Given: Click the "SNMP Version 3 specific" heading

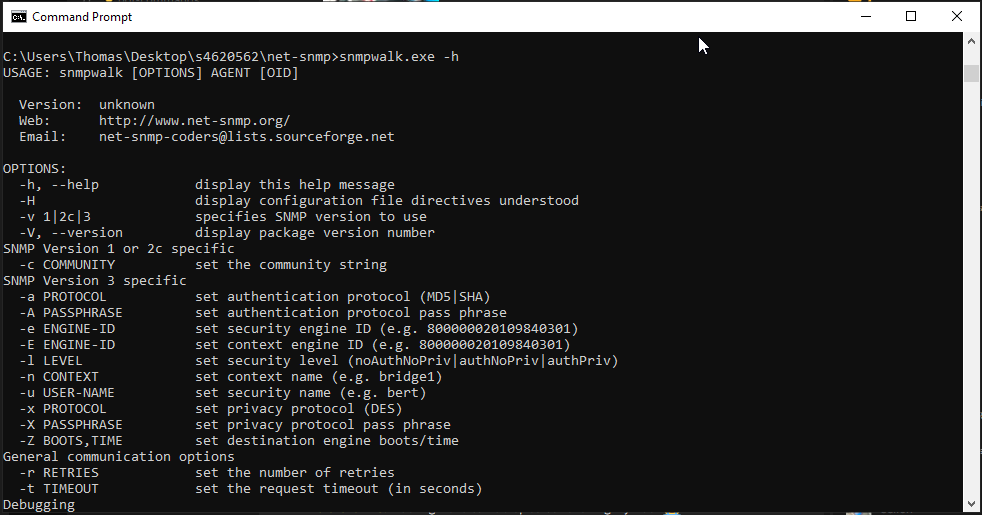Looking at the screenshot, I should 94,281.
